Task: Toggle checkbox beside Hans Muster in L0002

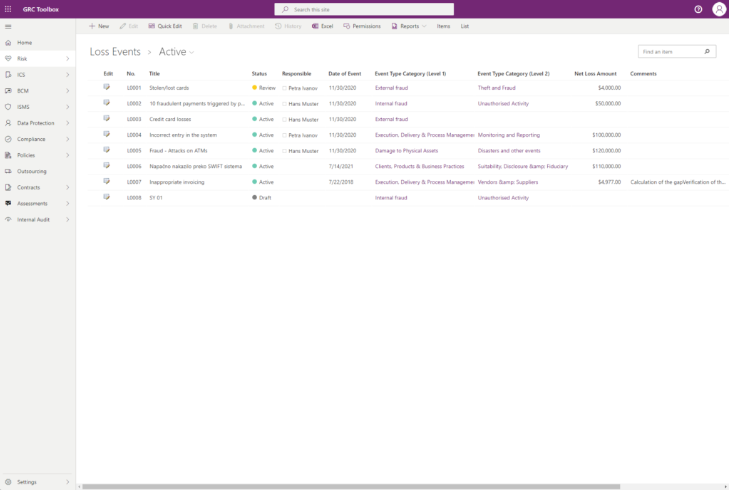Action: [x=285, y=104]
